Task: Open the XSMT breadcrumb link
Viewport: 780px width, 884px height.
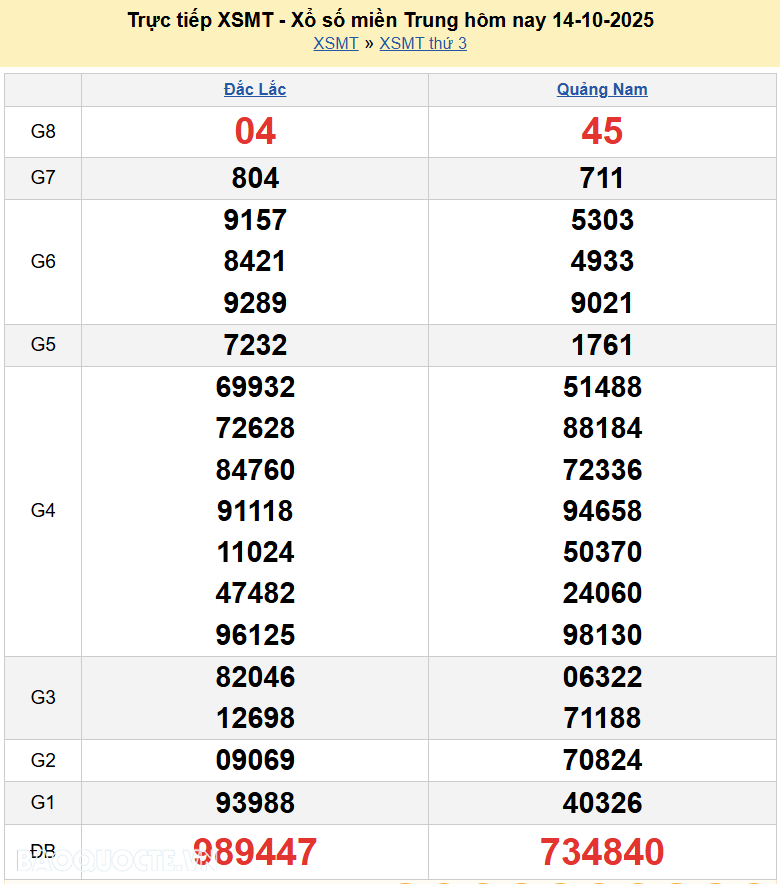Action: 335,43
